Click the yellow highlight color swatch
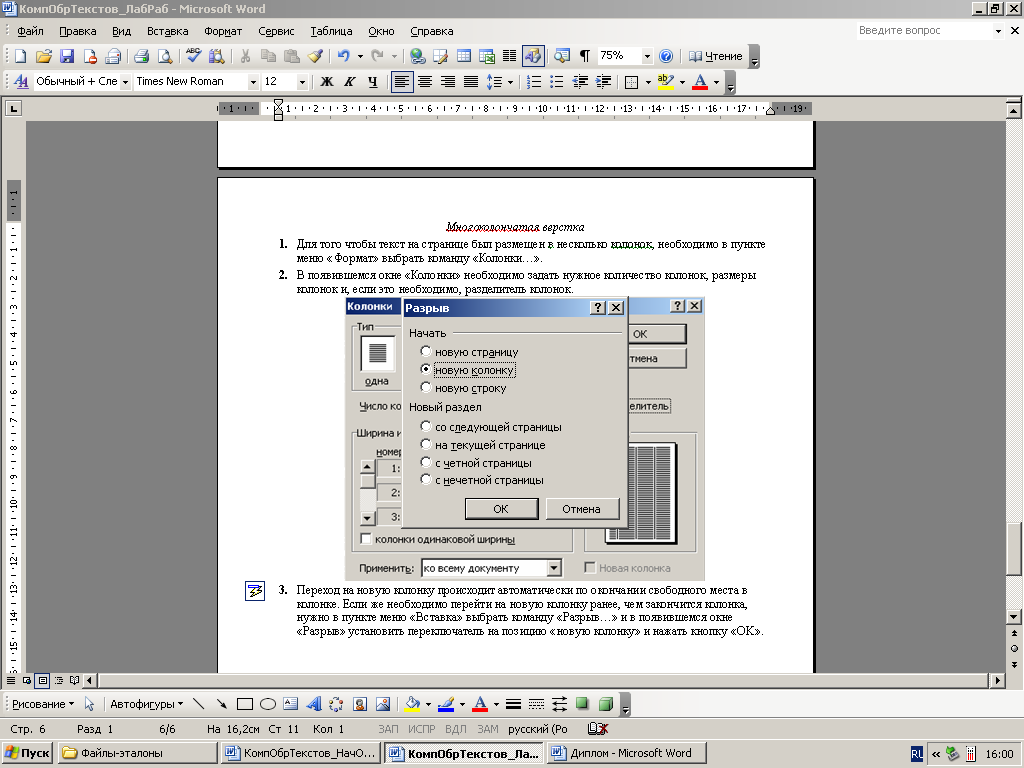This screenshot has height=768, width=1024. 664,82
